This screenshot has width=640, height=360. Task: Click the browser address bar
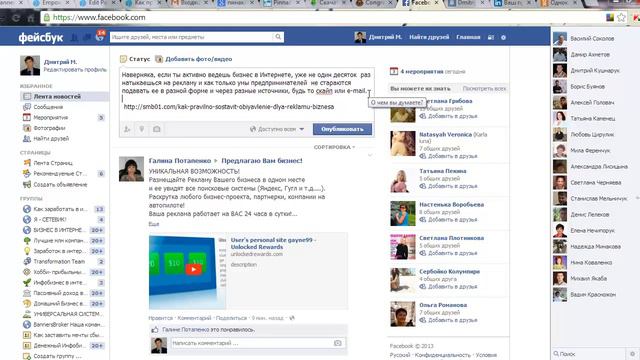coord(322,18)
